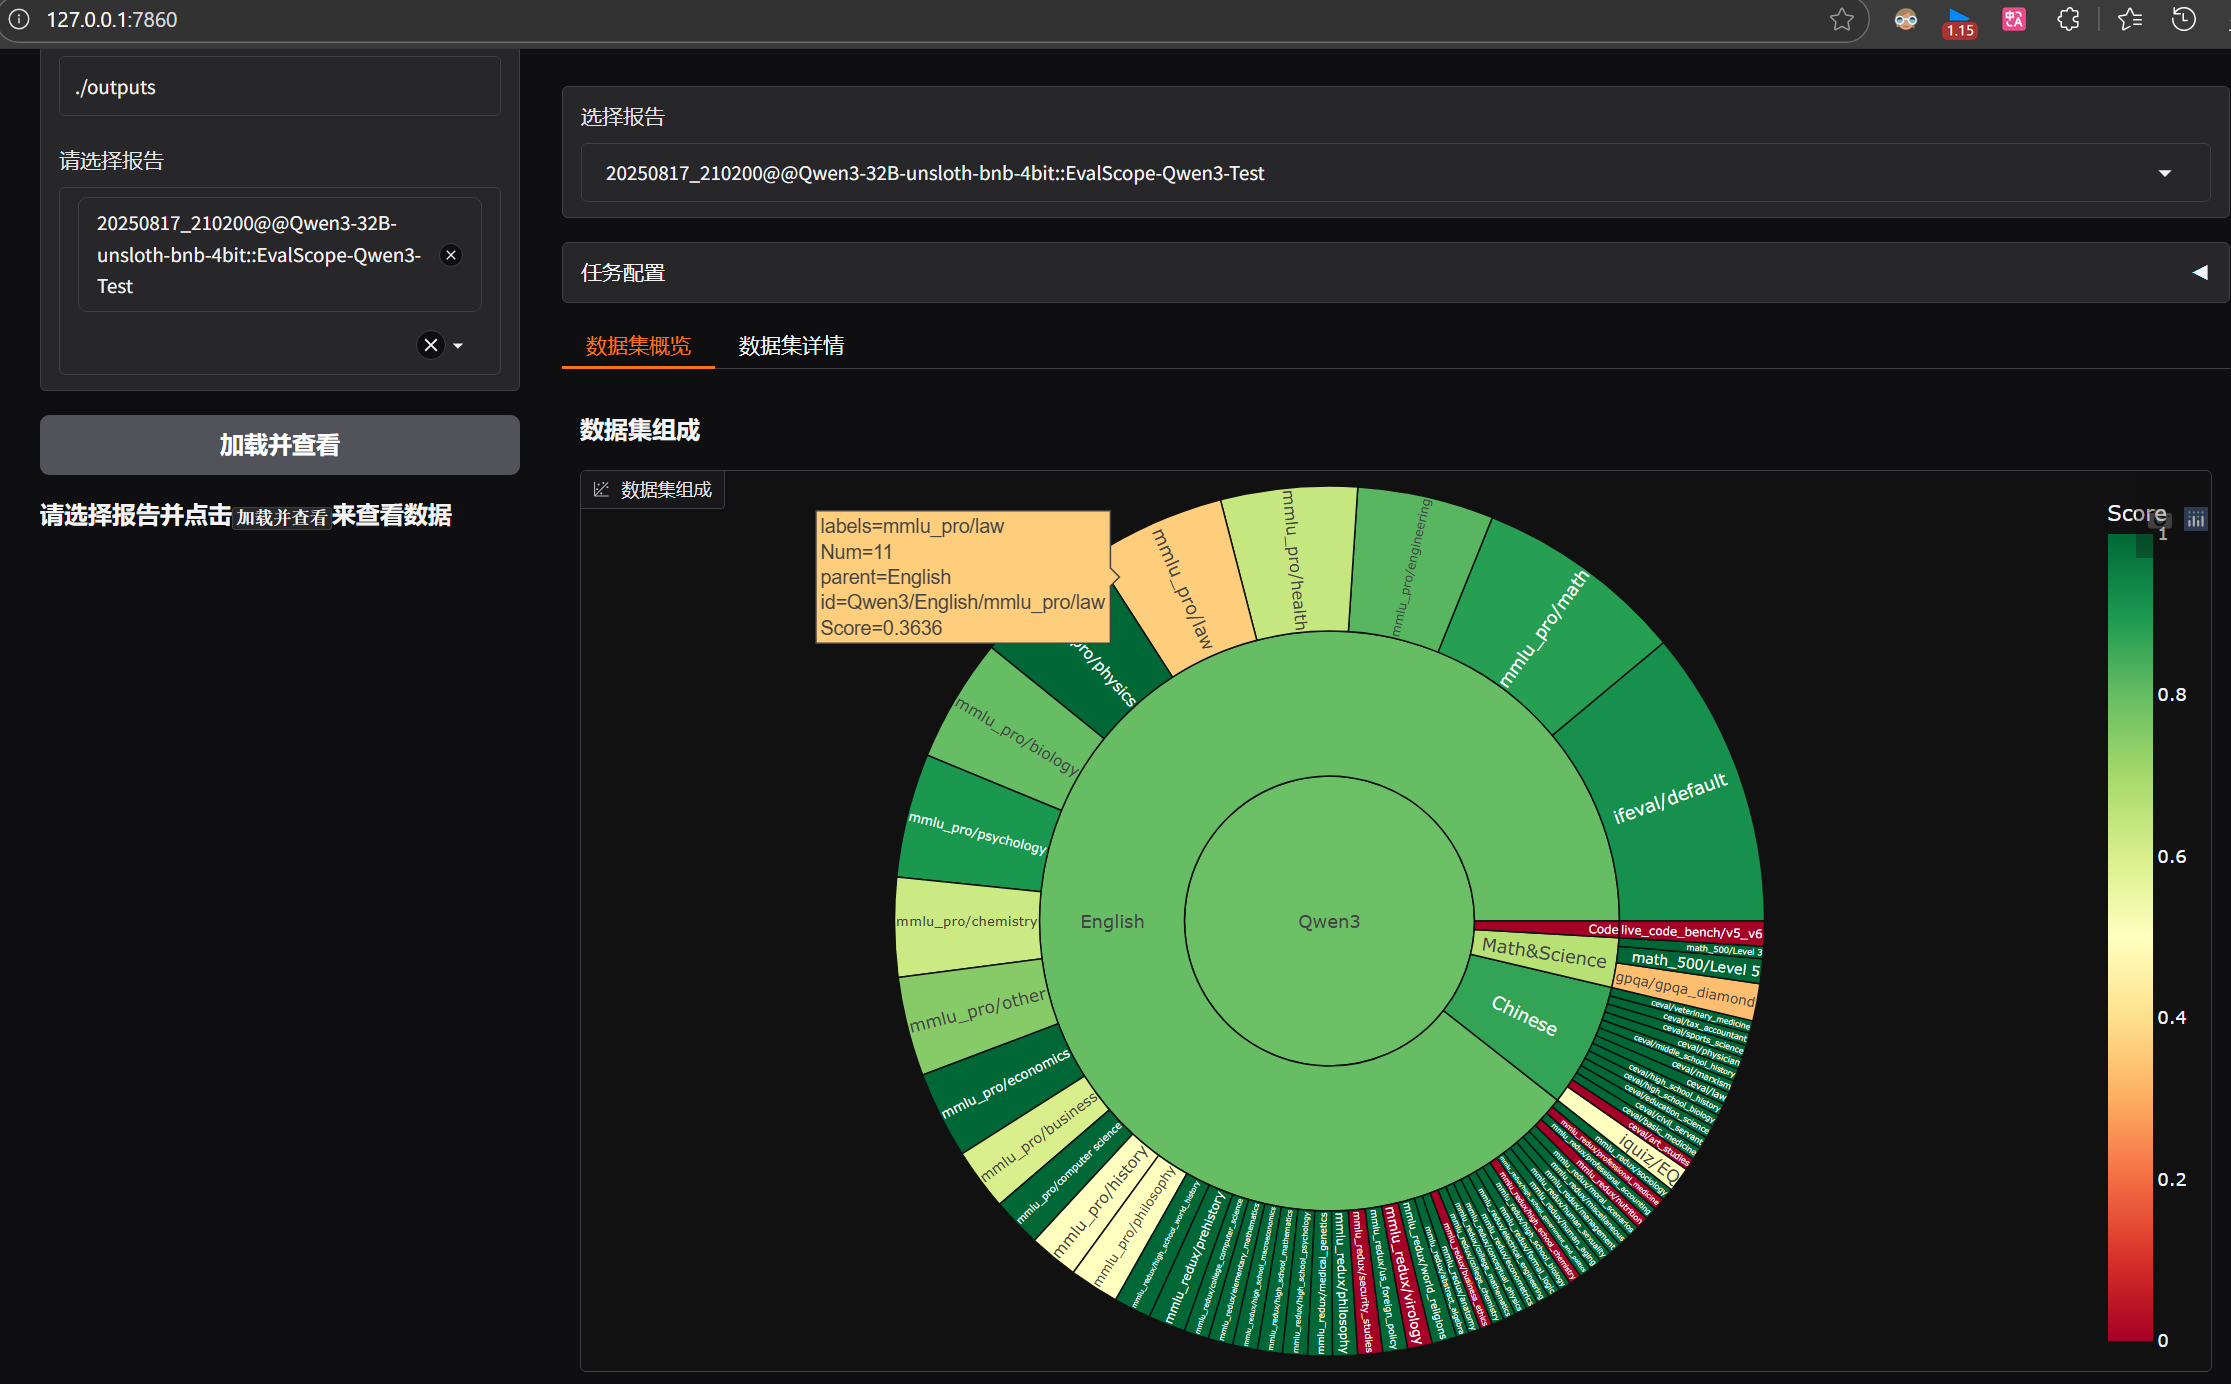Open the avatar-with-glasses extension icon
The image size is (2231, 1384).
click(1905, 19)
